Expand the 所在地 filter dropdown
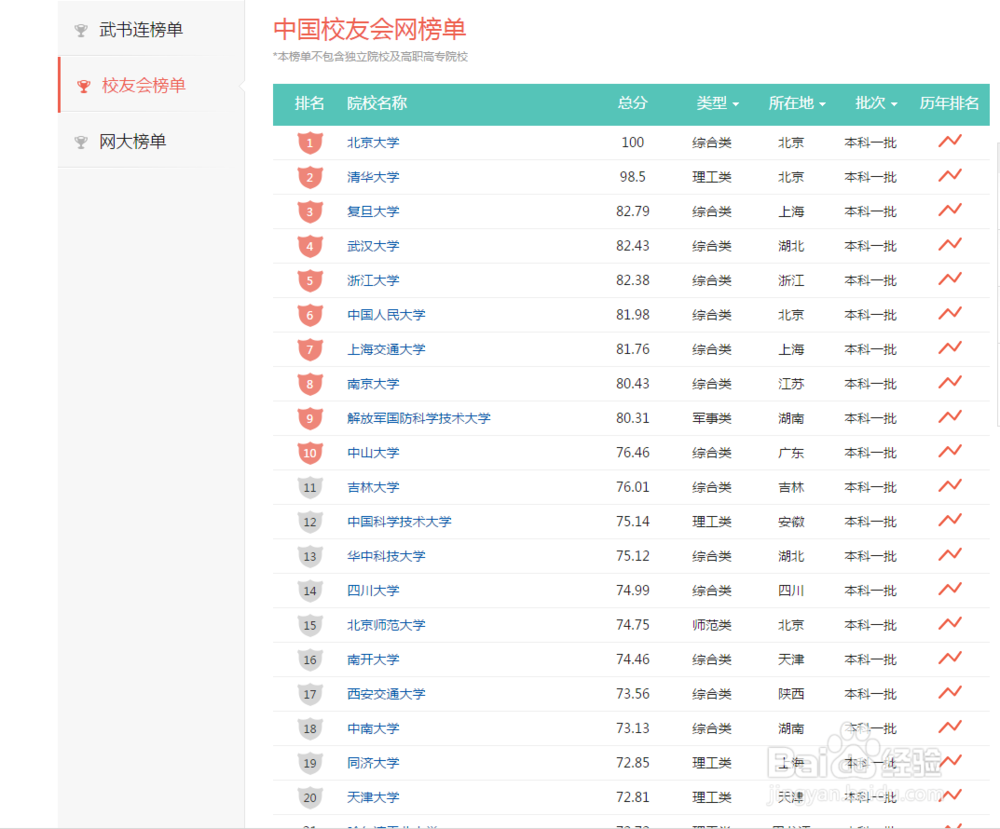This screenshot has height=829, width=1000. [797, 103]
